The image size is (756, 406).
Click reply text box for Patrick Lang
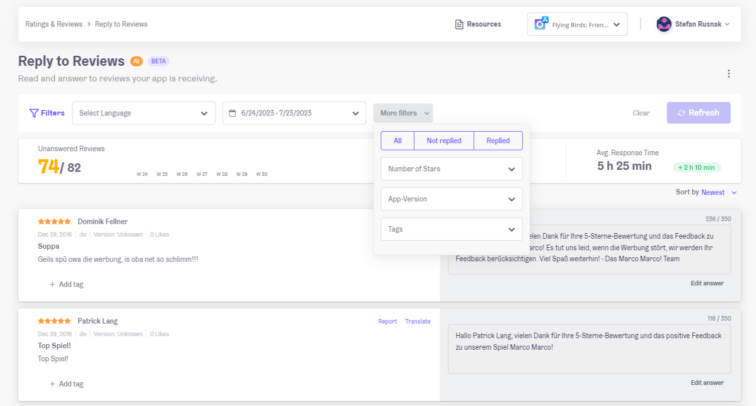tap(589, 349)
